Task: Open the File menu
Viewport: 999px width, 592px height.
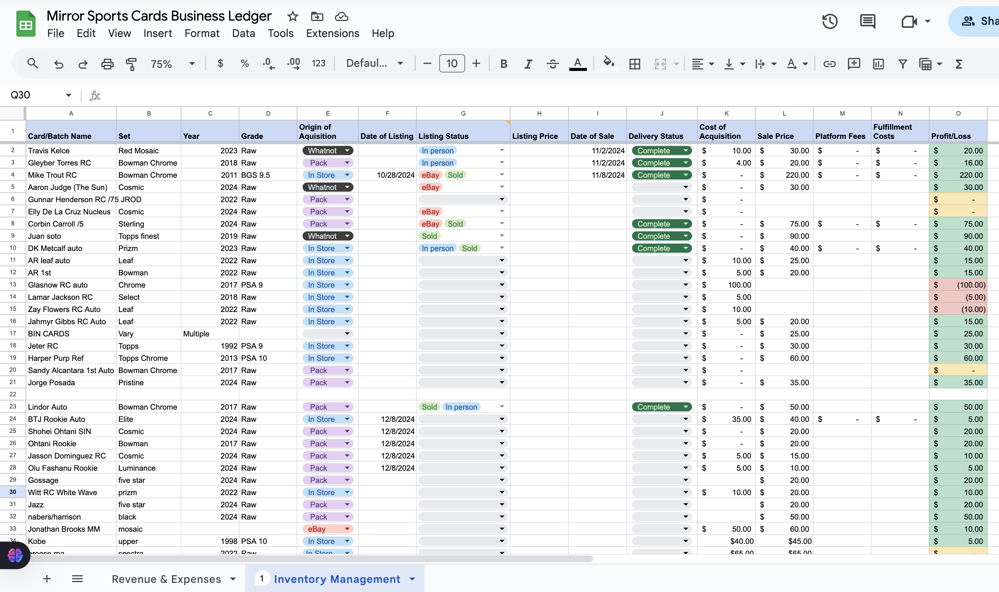Action: point(55,33)
